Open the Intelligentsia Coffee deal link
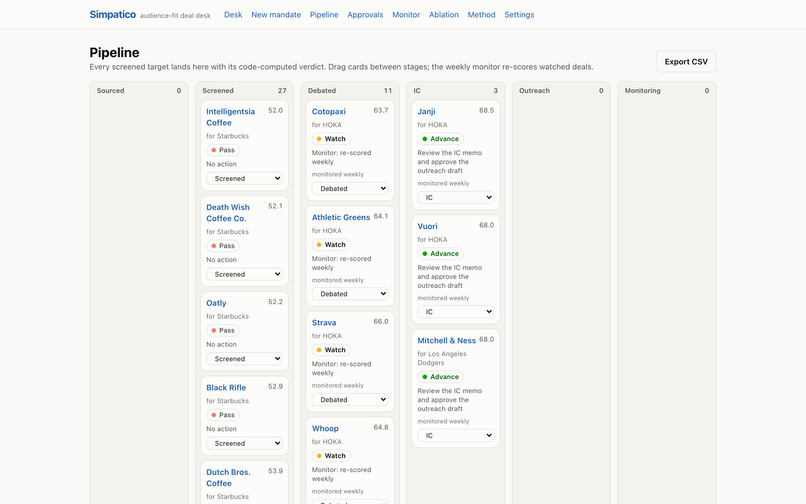806x504 pixels. [x=230, y=117]
